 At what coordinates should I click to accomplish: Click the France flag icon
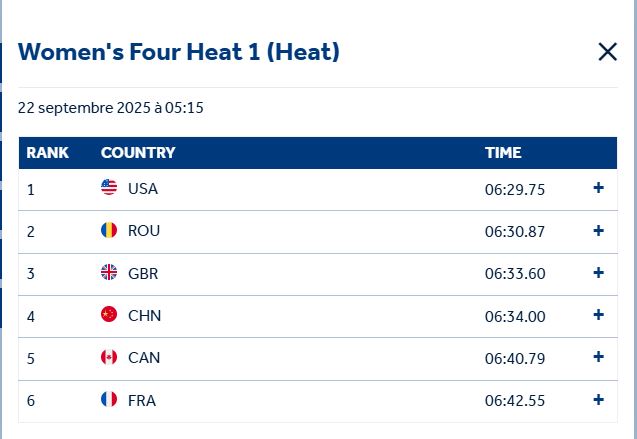pyautogui.click(x=109, y=400)
